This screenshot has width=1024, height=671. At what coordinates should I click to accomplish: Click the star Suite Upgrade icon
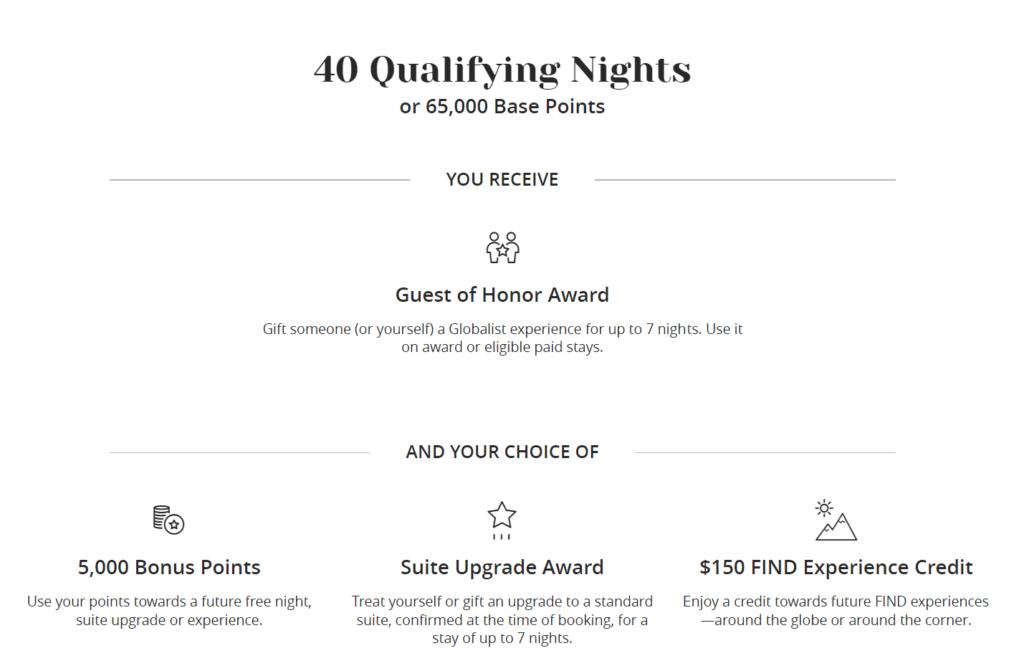(502, 520)
